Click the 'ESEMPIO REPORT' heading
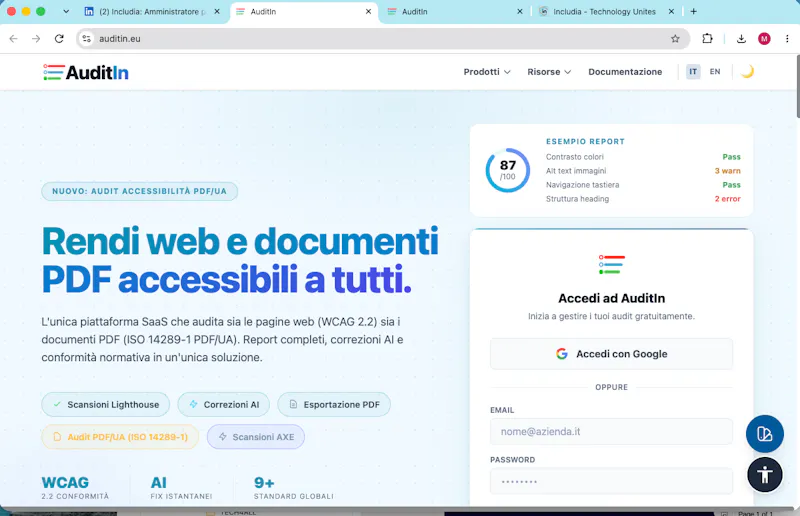The width and height of the screenshot is (800, 516). point(585,141)
